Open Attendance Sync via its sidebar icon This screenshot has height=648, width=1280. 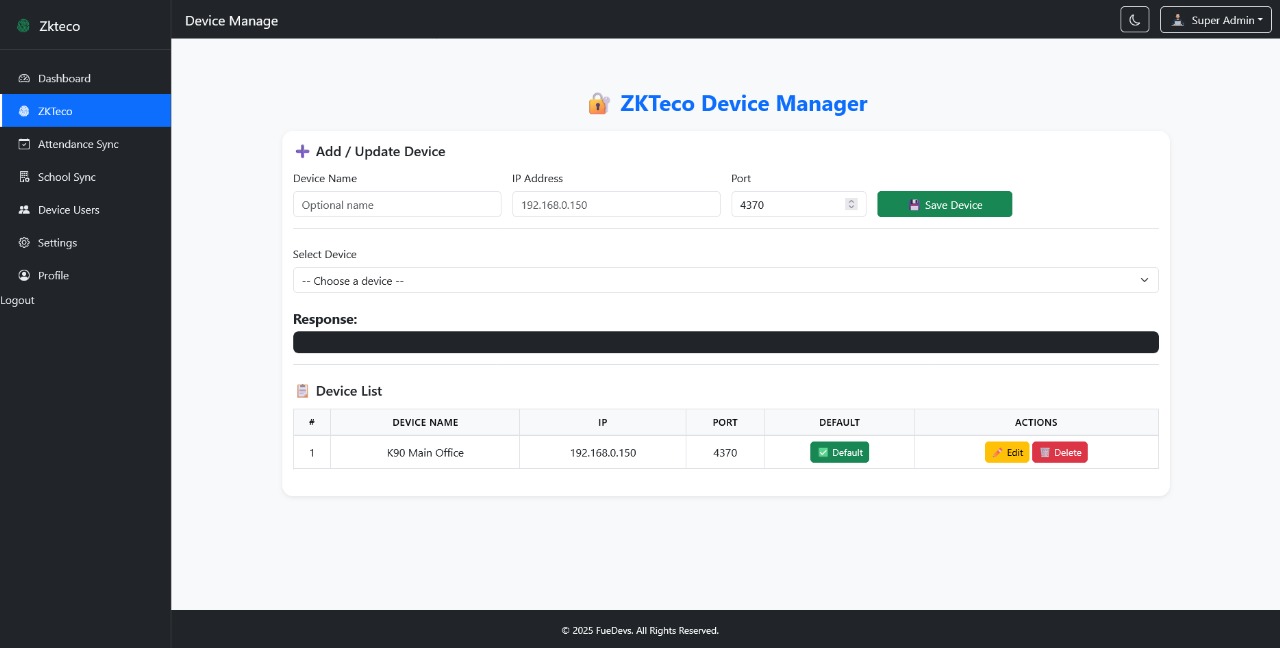tap(24, 144)
